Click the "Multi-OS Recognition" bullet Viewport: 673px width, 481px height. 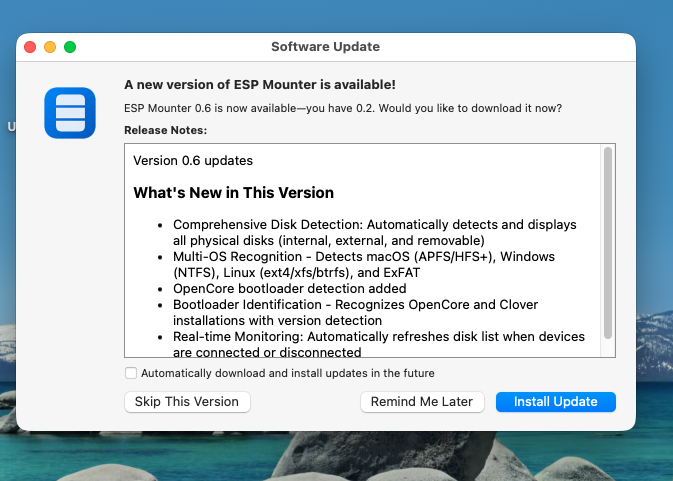coord(364,264)
